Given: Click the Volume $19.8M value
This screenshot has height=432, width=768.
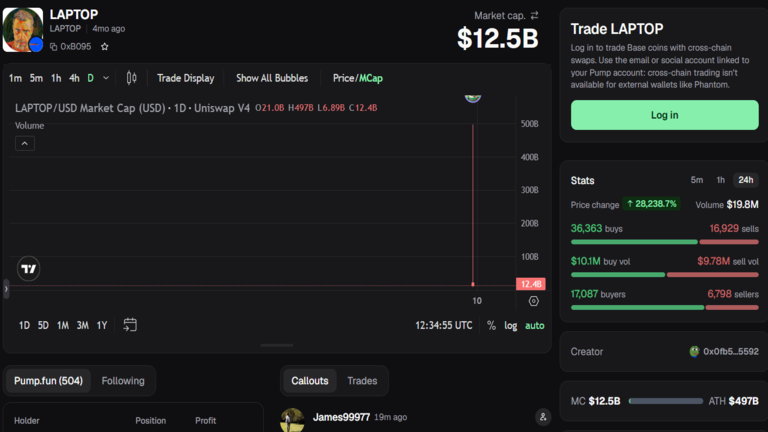Looking at the screenshot, I should (x=742, y=205).
